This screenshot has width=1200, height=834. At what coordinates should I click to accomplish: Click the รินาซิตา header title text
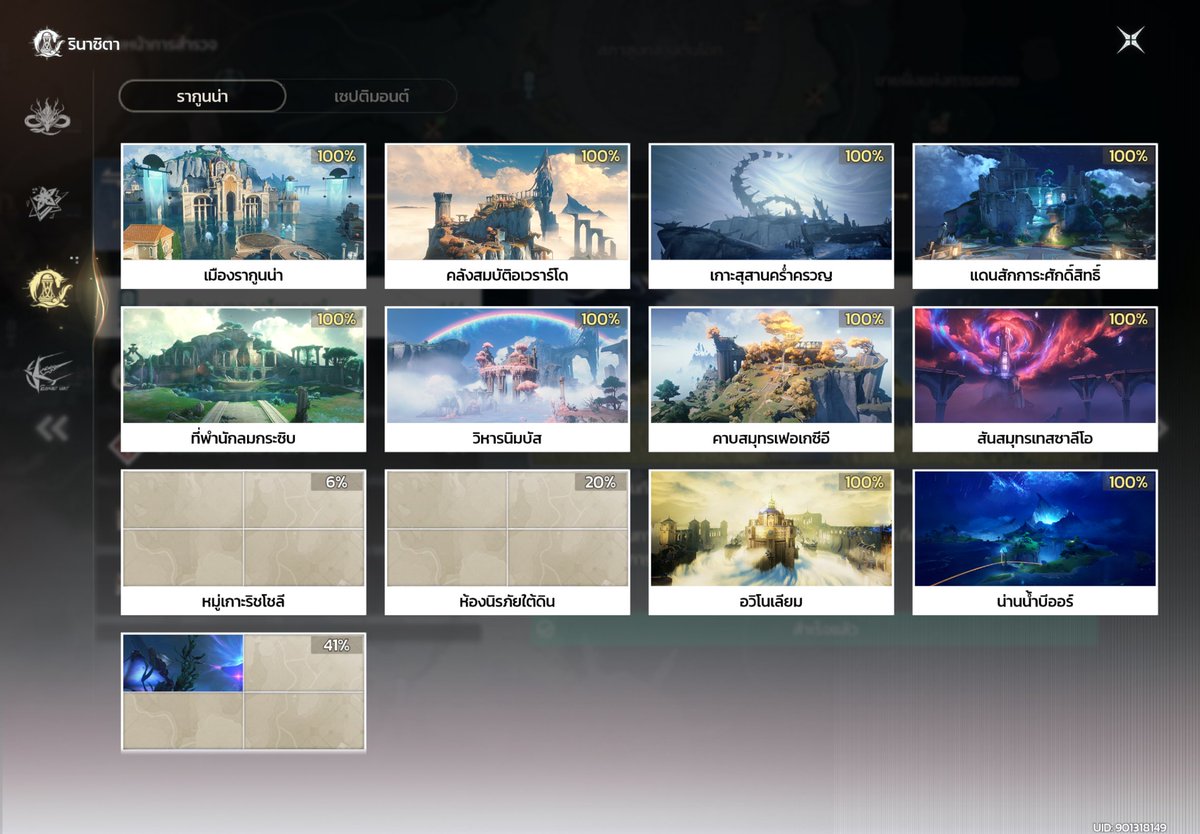tap(94, 44)
